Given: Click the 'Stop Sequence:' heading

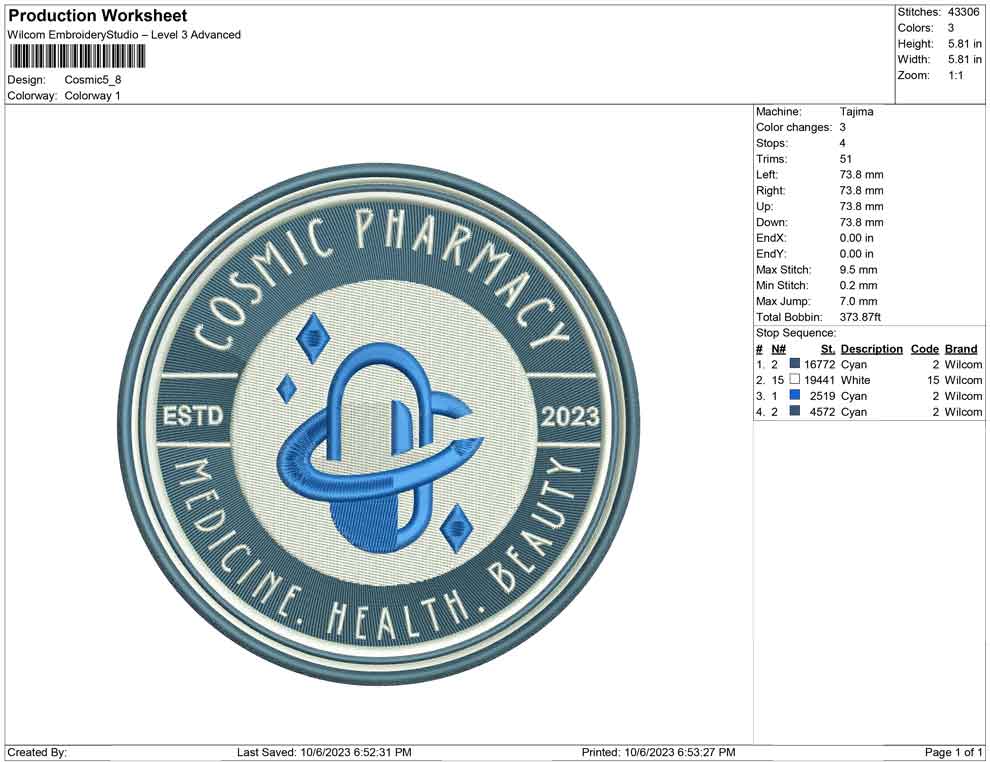Looking at the screenshot, I should coord(796,333).
